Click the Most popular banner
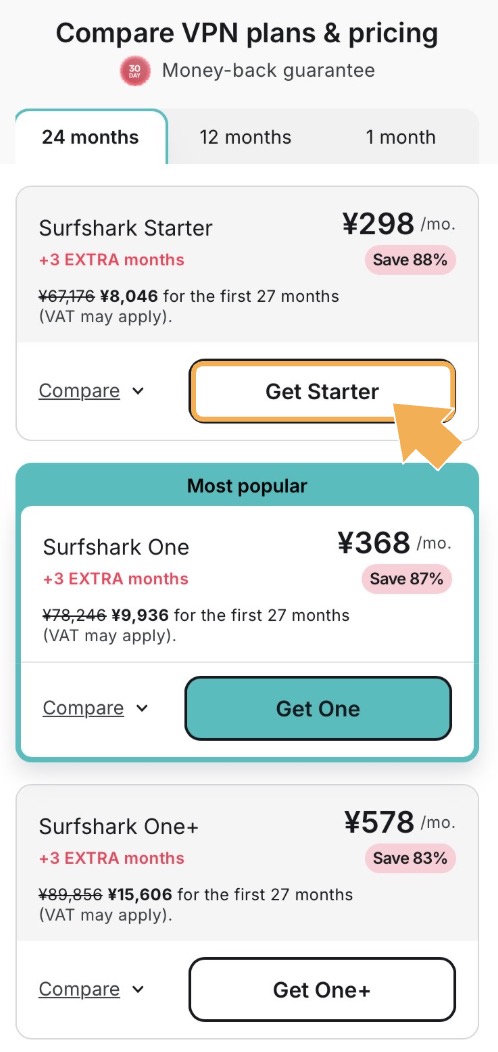The image size is (498, 1052). click(247, 486)
